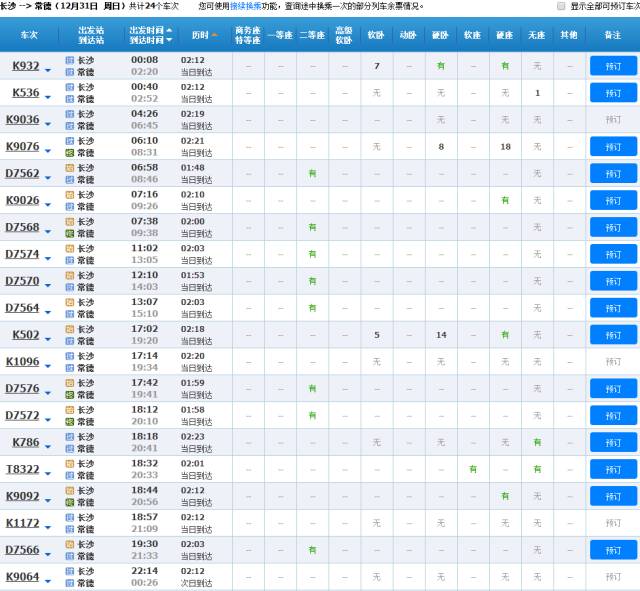Expand details for train K502

pyautogui.click(x=48, y=340)
